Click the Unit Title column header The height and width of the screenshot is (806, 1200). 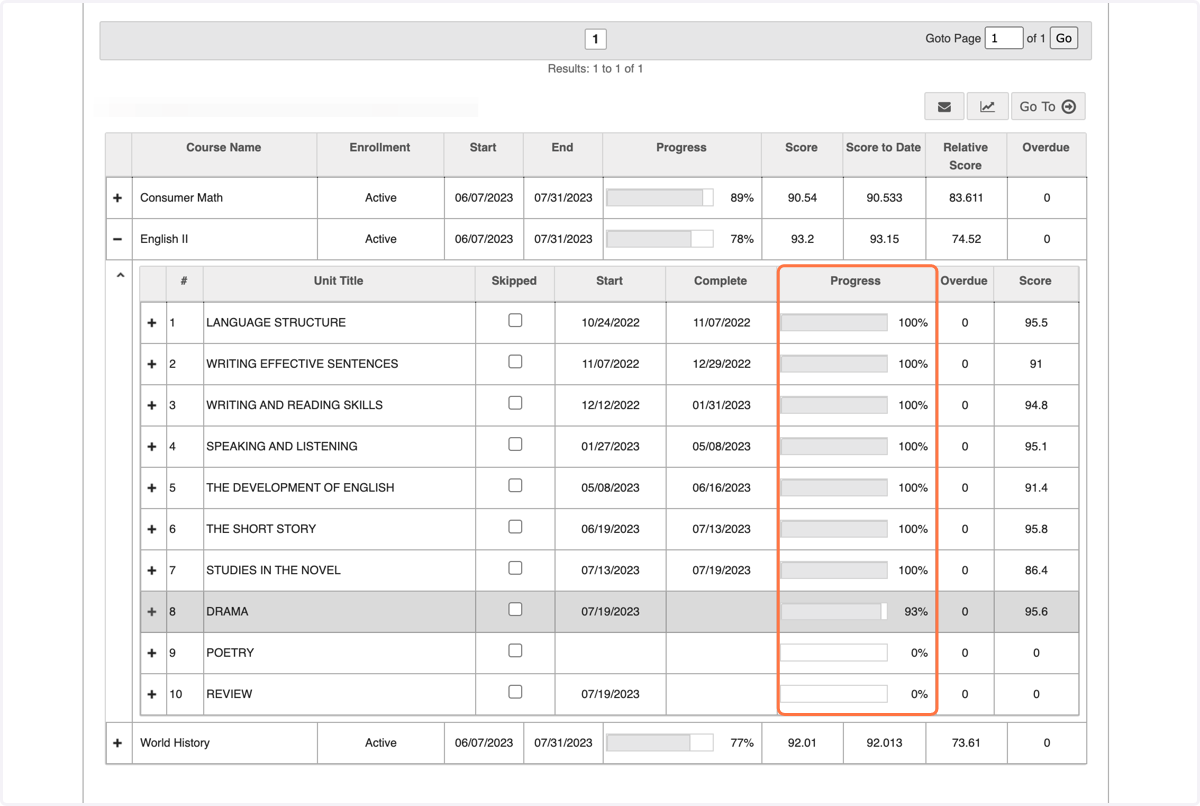pyautogui.click(x=339, y=281)
